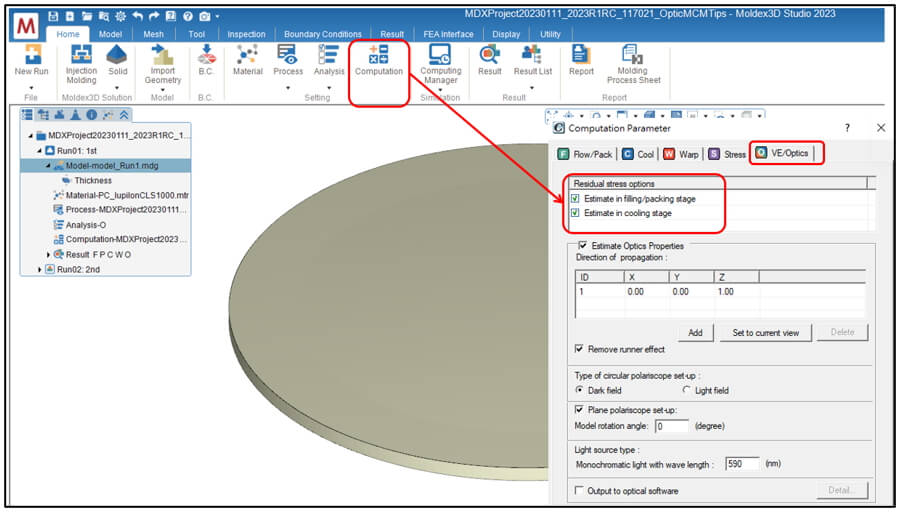Toggle Remove runner effect checkbox

[579, 348]
